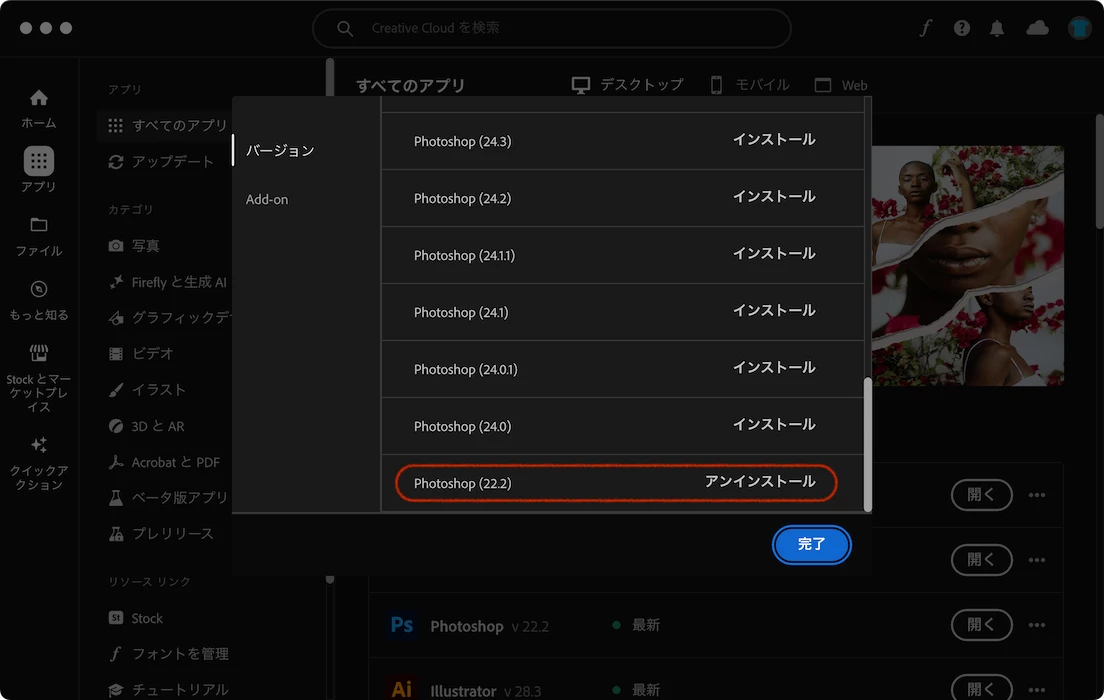Install Photoshop (24.2)

pyautogui.click(x=774, y=196)
